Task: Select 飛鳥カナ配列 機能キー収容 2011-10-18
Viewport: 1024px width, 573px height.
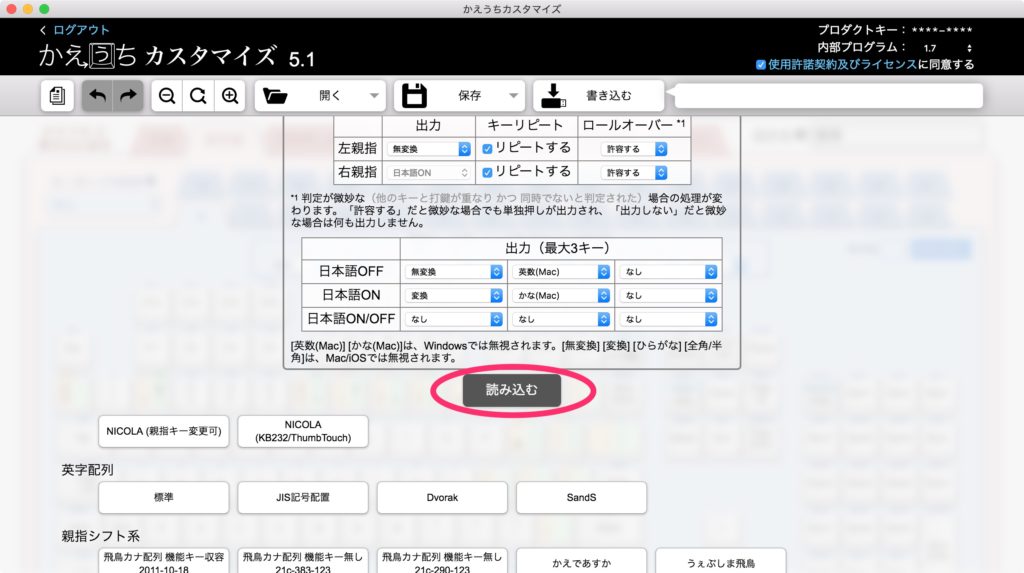Action: [x=164, y=561]
